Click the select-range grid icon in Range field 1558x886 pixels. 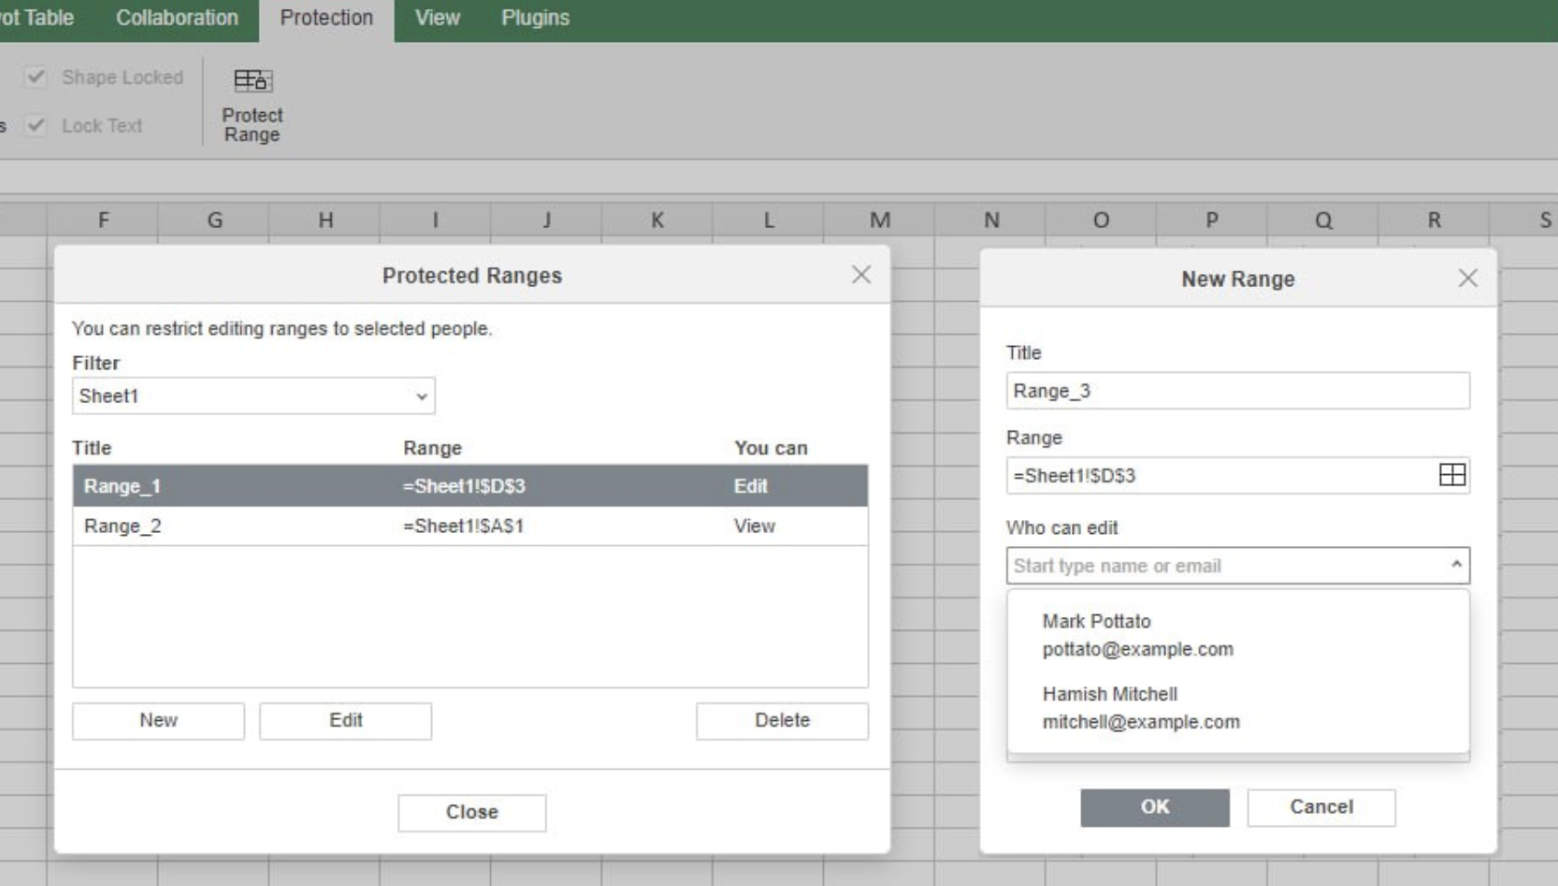pos(1452,475)
